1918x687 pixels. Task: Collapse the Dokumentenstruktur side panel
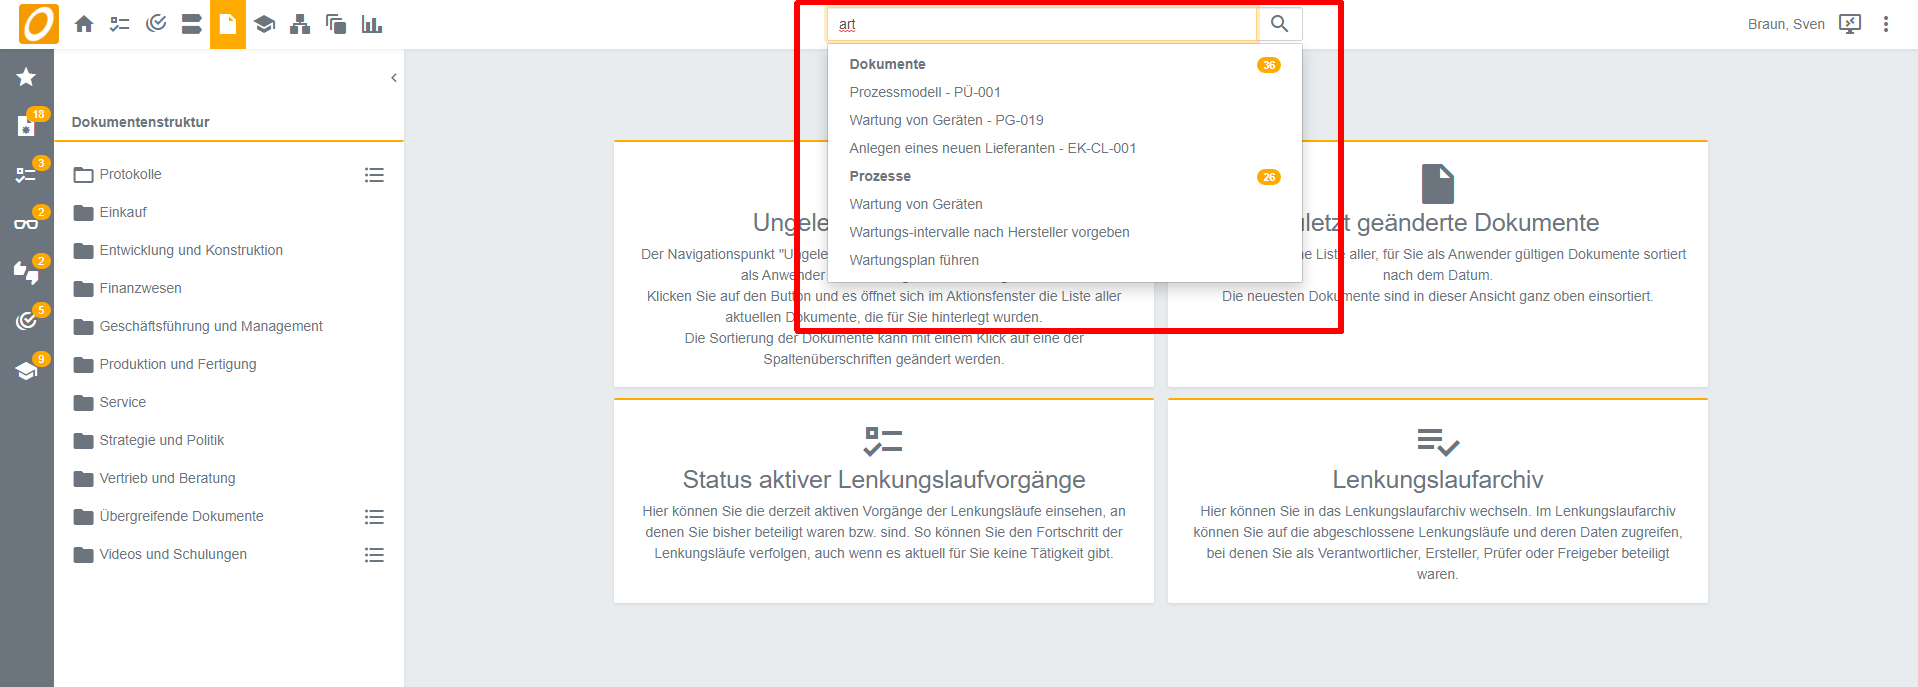pyautogui.click(x=394, y=78)
